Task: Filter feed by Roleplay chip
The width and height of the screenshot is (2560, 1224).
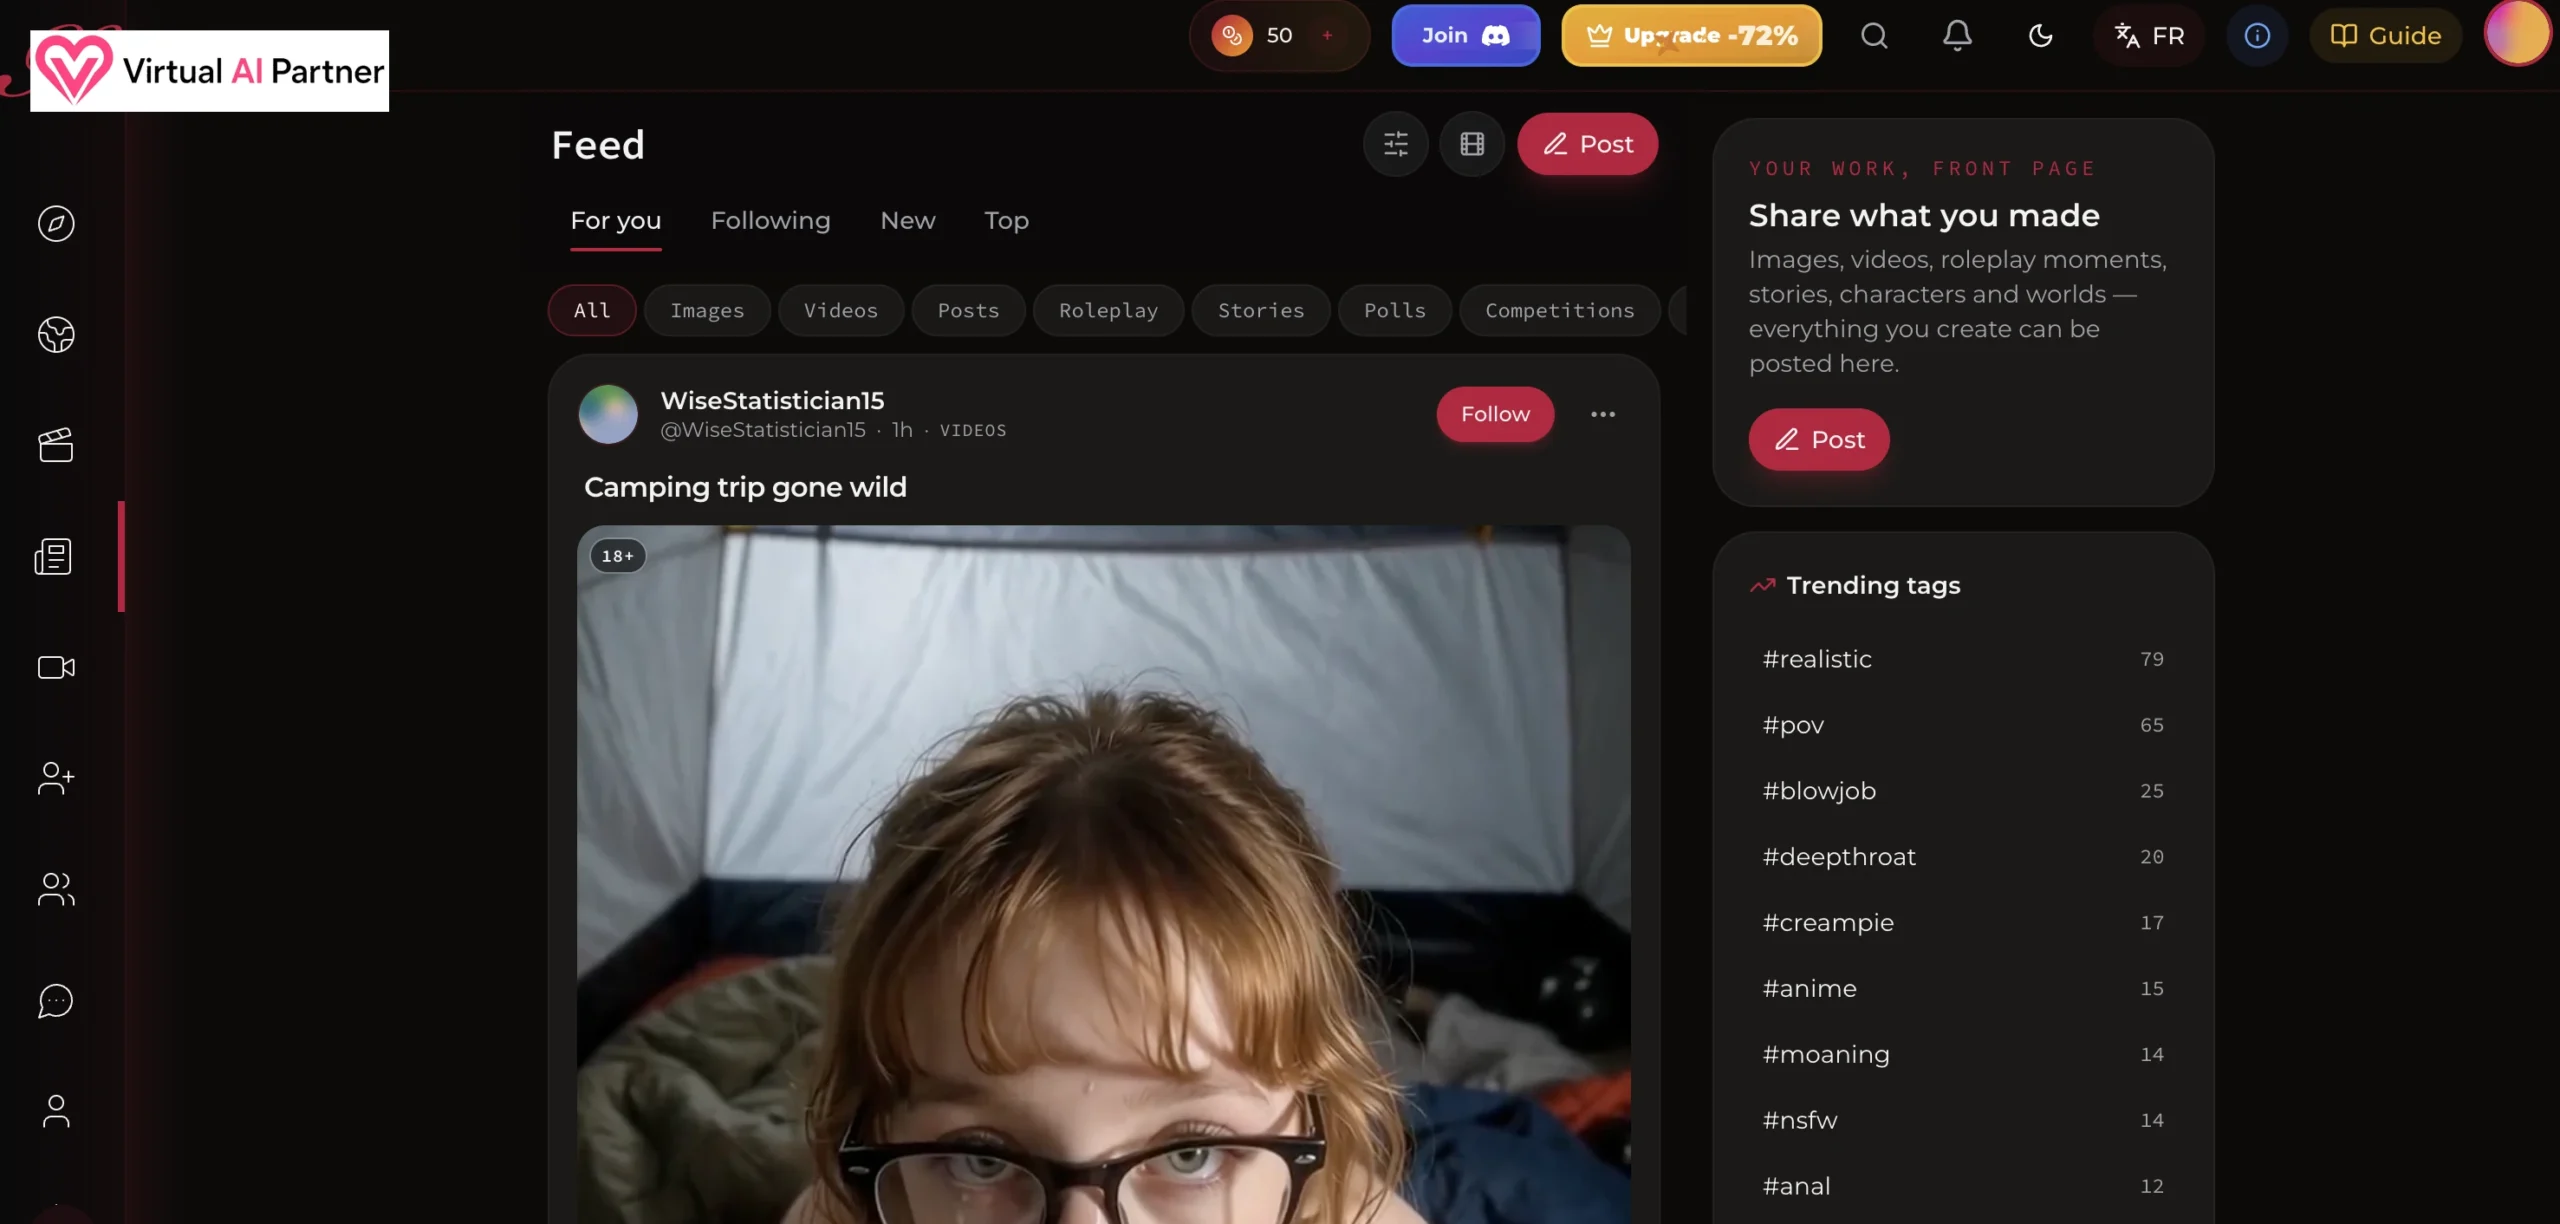Action: (x=1108, y=310)
